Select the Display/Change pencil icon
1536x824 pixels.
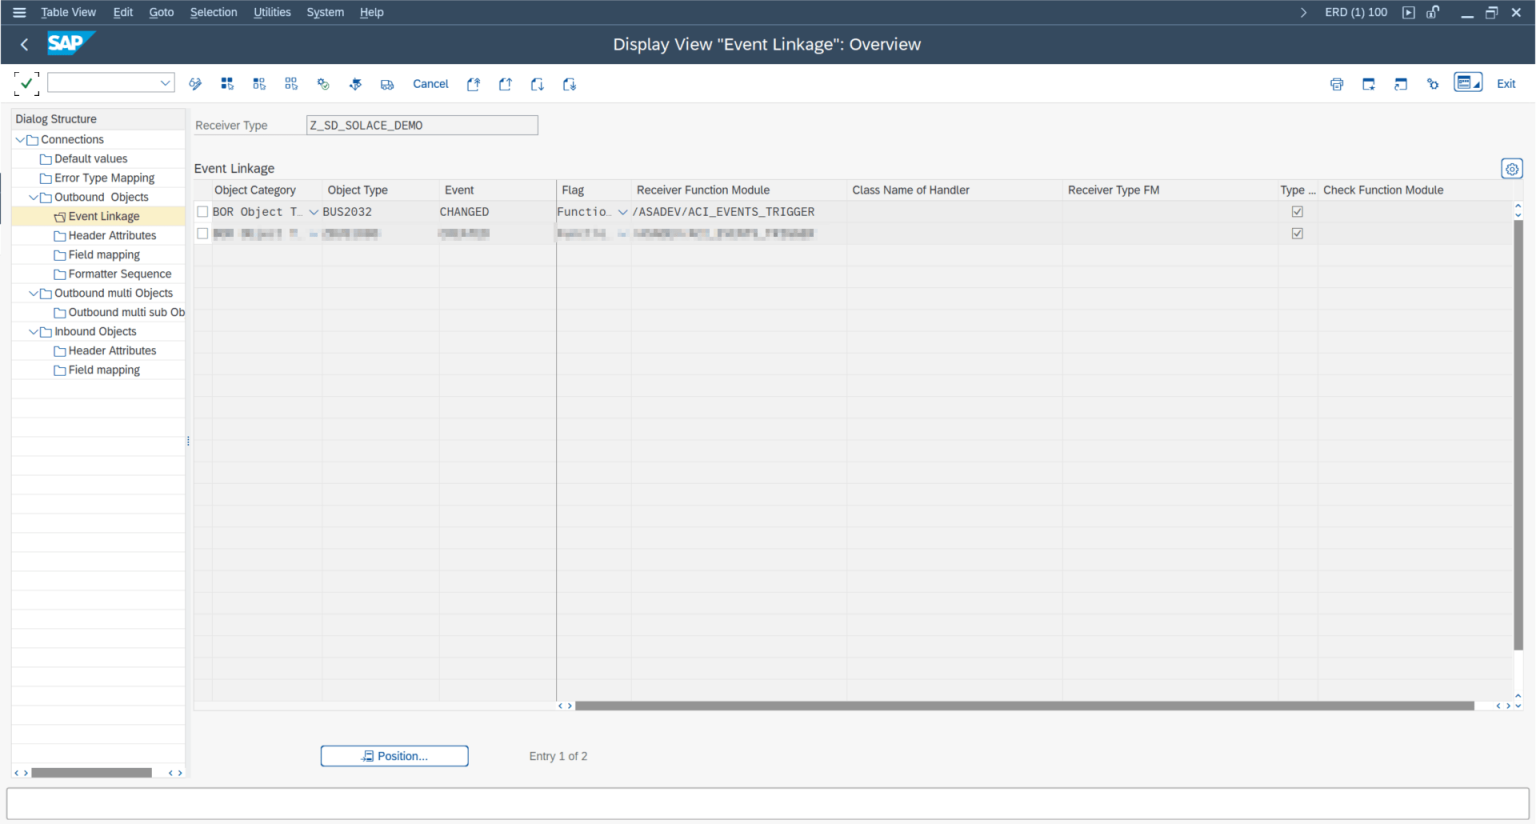[x=195, y=84]
